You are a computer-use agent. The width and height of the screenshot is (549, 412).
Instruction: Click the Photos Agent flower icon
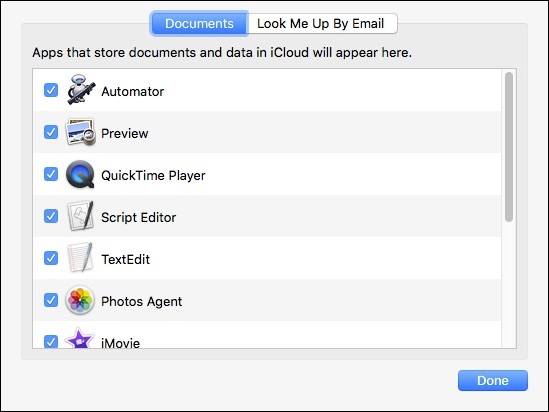coord(80,300)
